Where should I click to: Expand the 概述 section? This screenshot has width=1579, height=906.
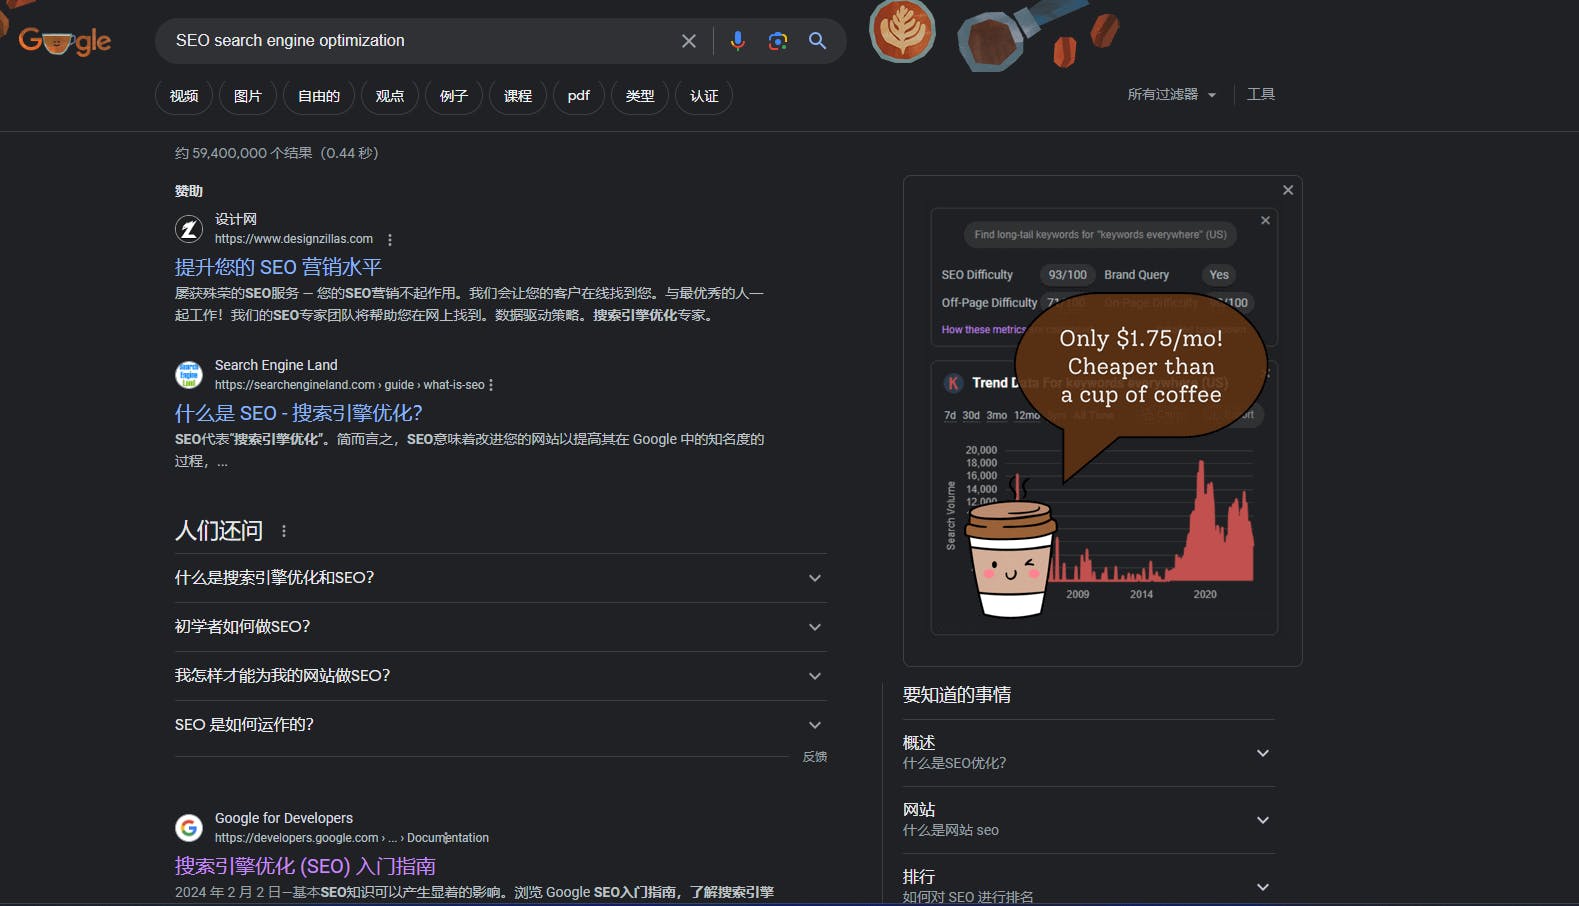coord(1089,753)
